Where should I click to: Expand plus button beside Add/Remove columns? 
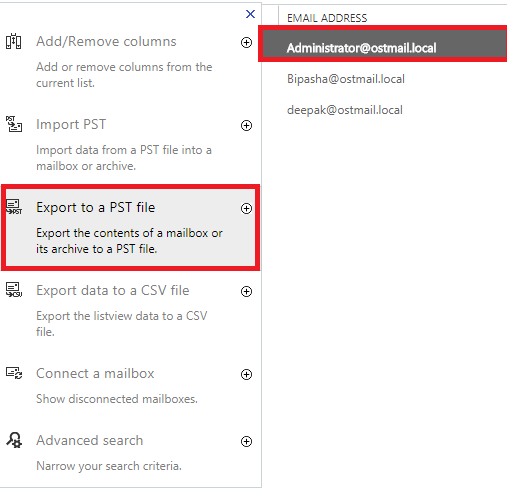pos(246,42)
